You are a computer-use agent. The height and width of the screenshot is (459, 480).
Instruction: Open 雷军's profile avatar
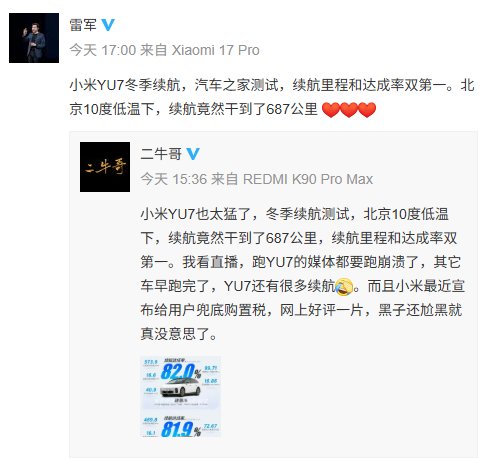34,38
